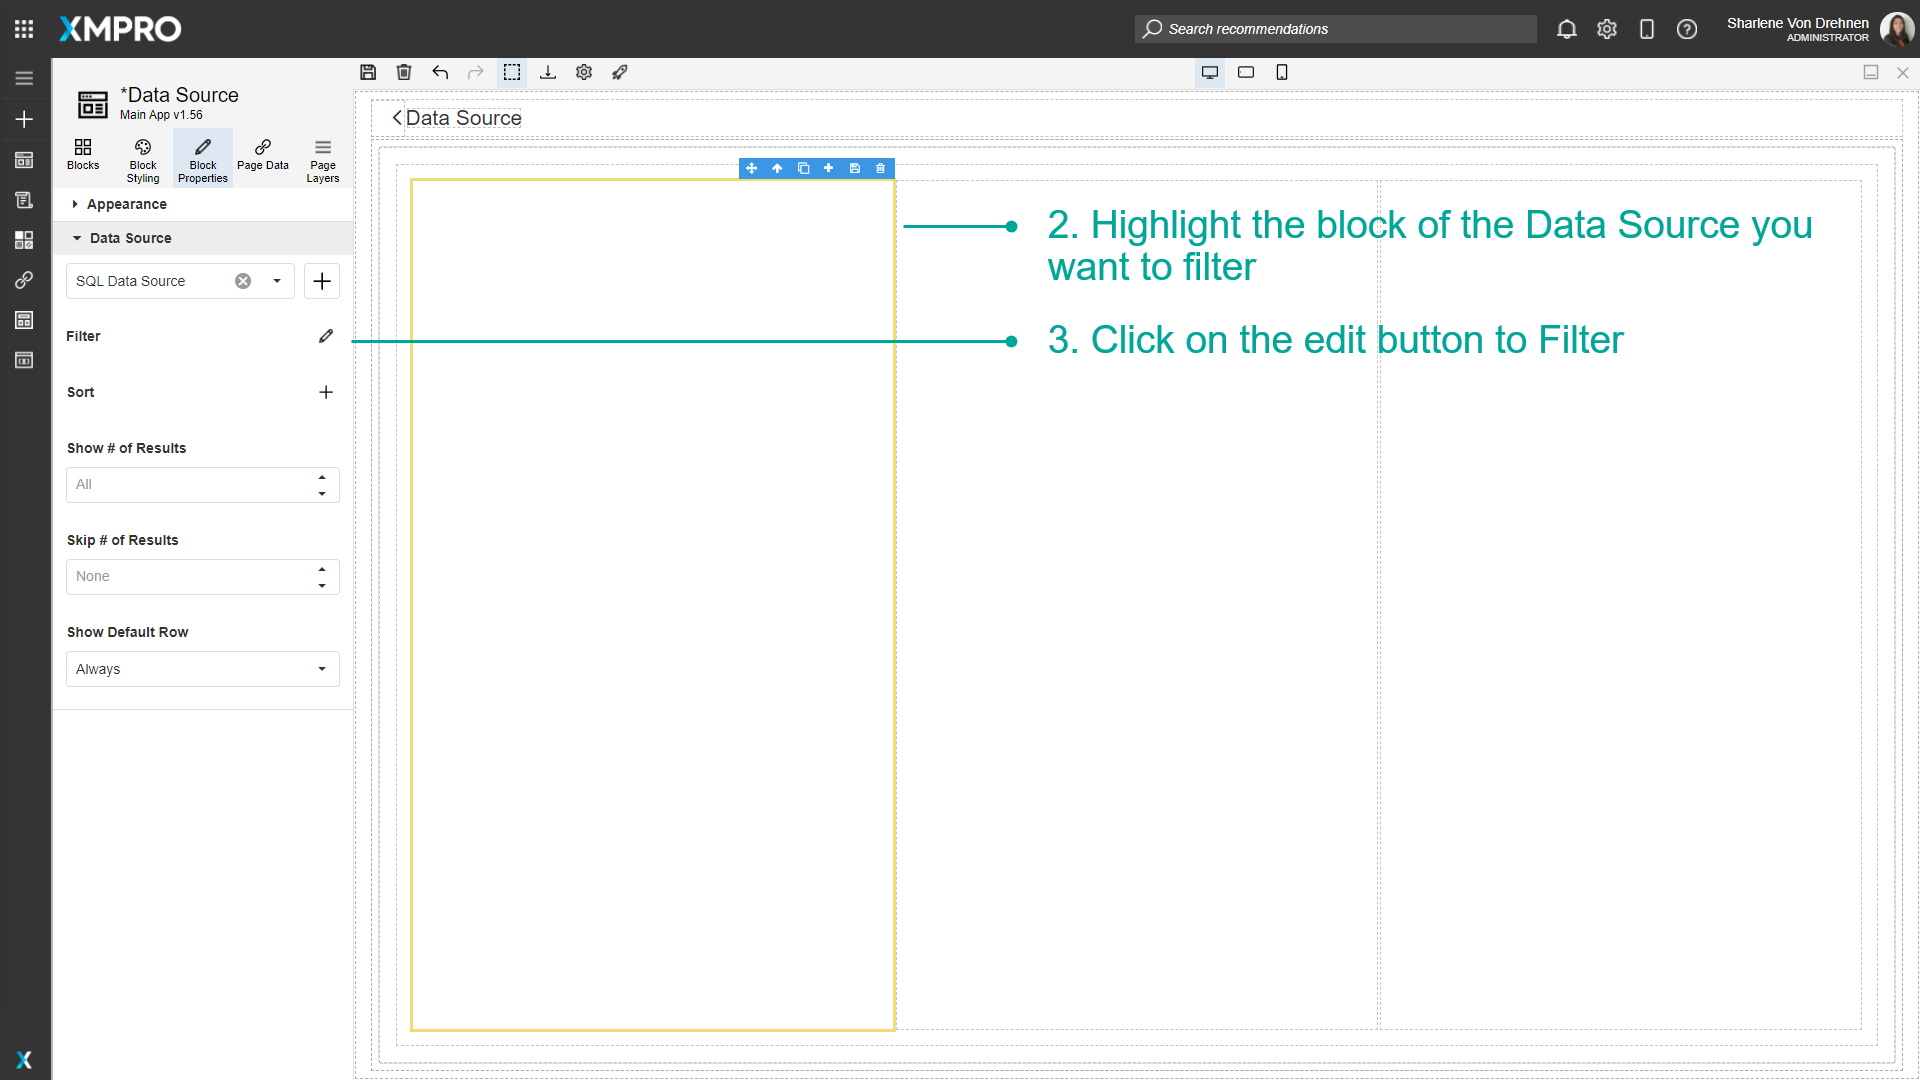Switch preview to mobile view
This screenshot has width=1920, height=1080.
1282,72
